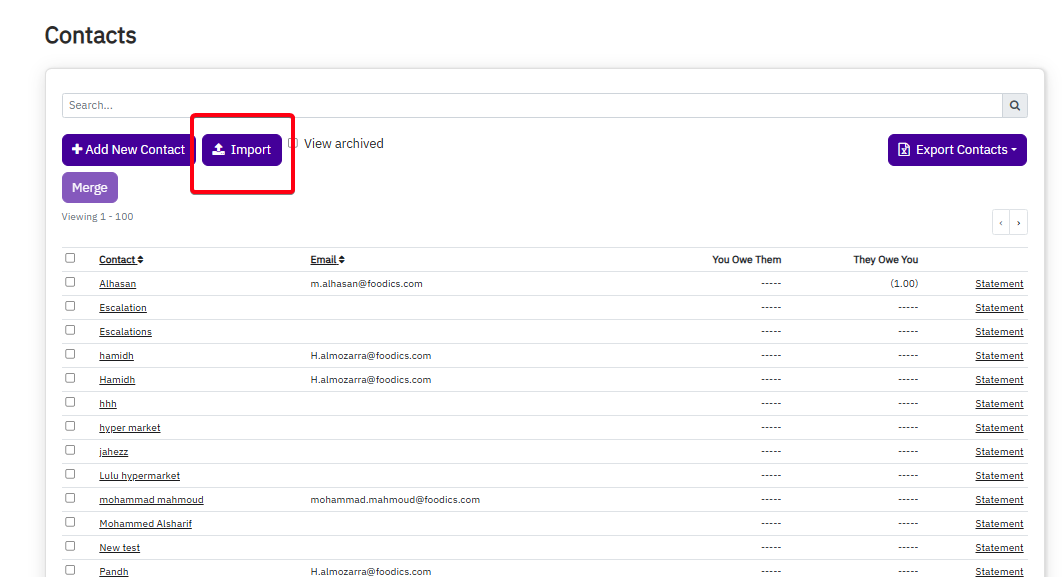
Task: Go to next page arrow
Action: coord(1019,223)
